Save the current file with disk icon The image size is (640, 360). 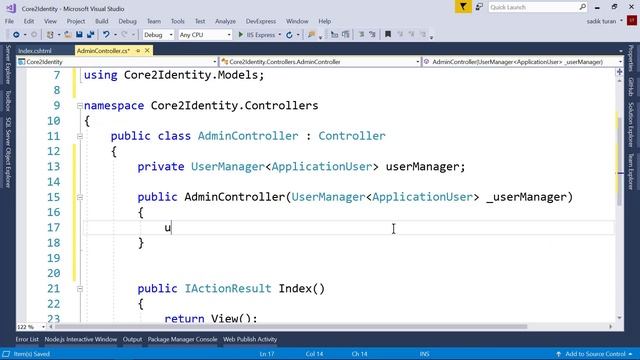tap(79, 35)
